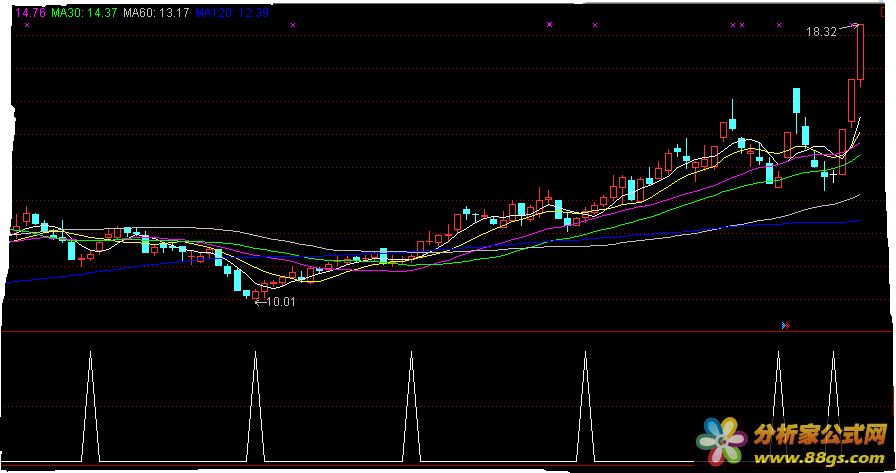Image resolution: width=896 pixels, height=473 pixels.
Task: Click the blue-red double arrow marker
Action: click(x=786, y=326)
